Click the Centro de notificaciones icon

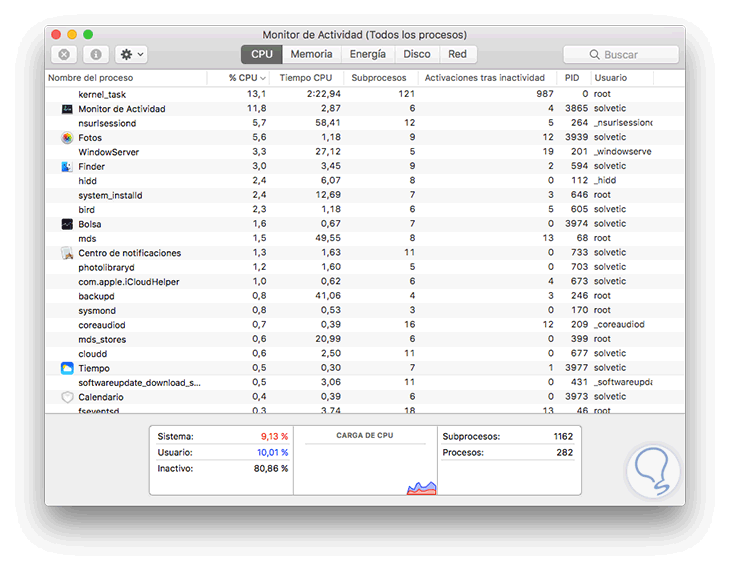(67, 253)
